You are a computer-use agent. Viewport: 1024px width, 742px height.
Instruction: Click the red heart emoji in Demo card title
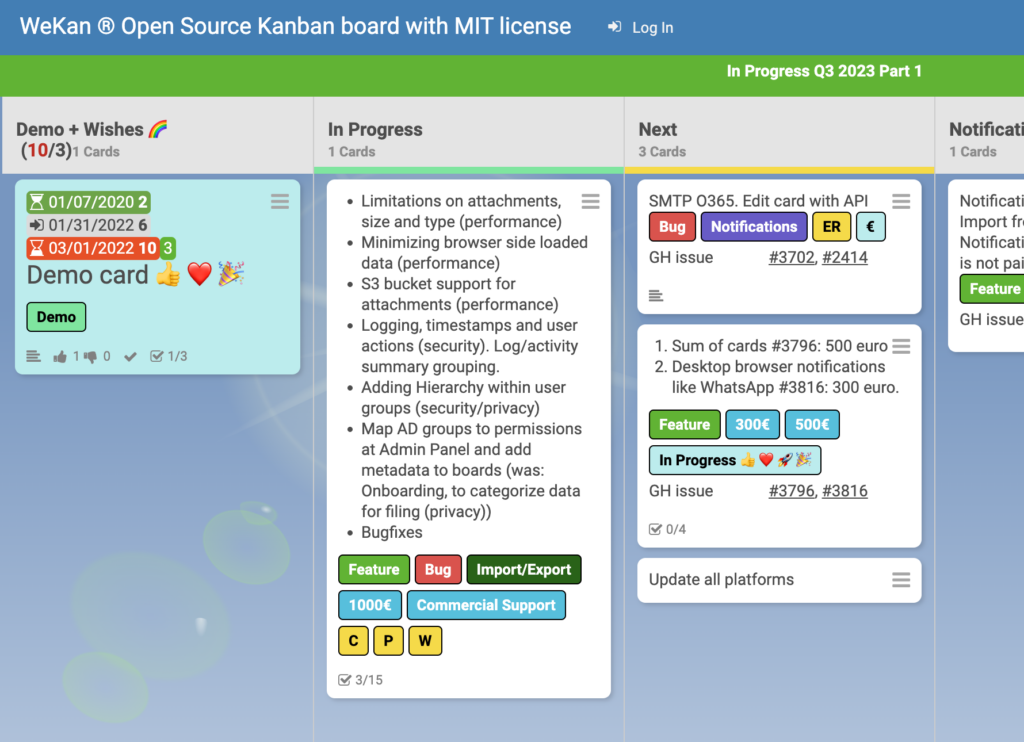(200, 275)
